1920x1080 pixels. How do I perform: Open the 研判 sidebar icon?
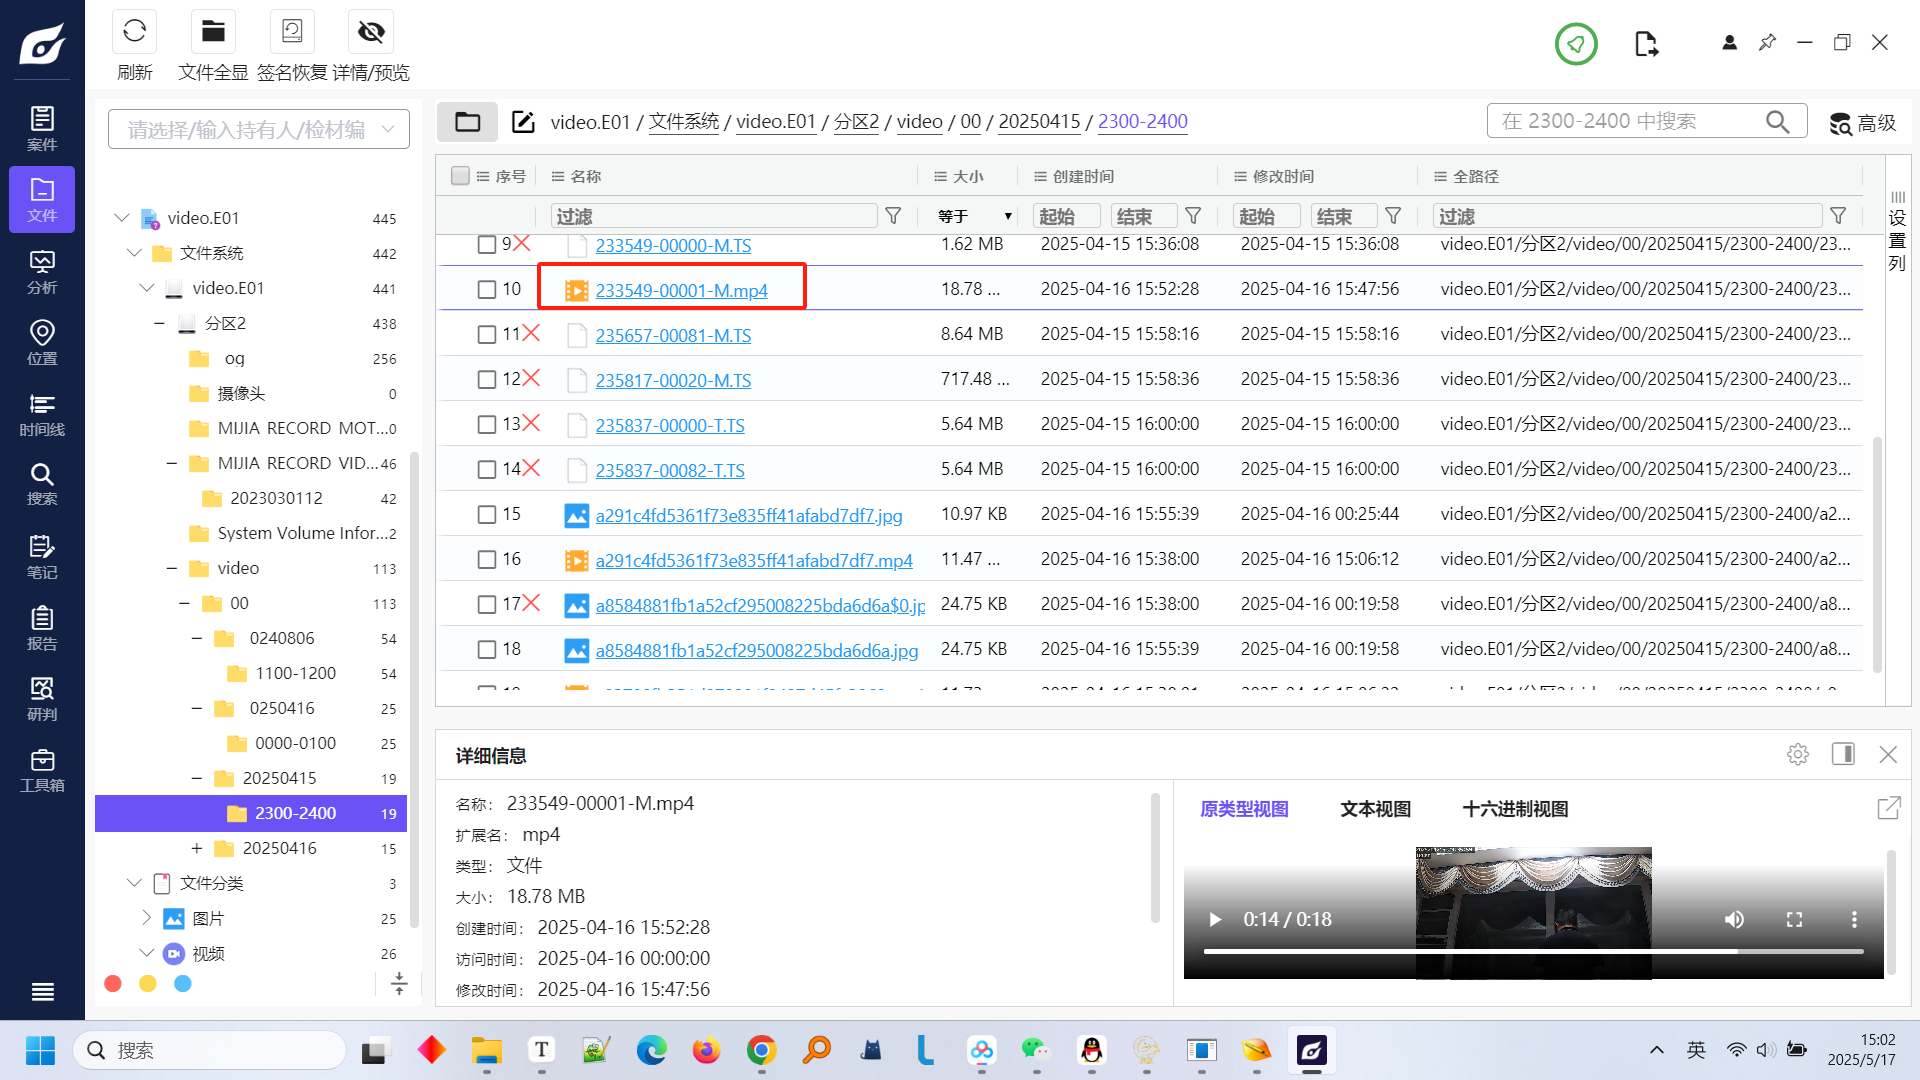pos(42,699)
